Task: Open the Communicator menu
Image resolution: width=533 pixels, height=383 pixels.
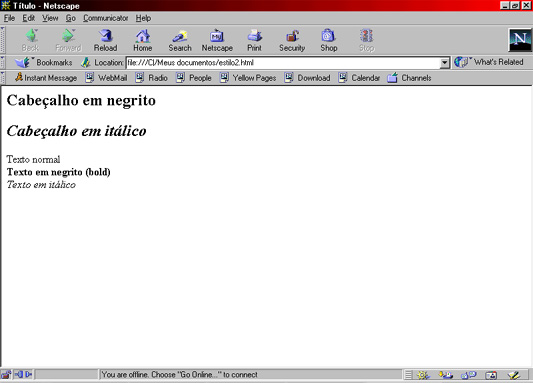Action: [x=106, y=18]
